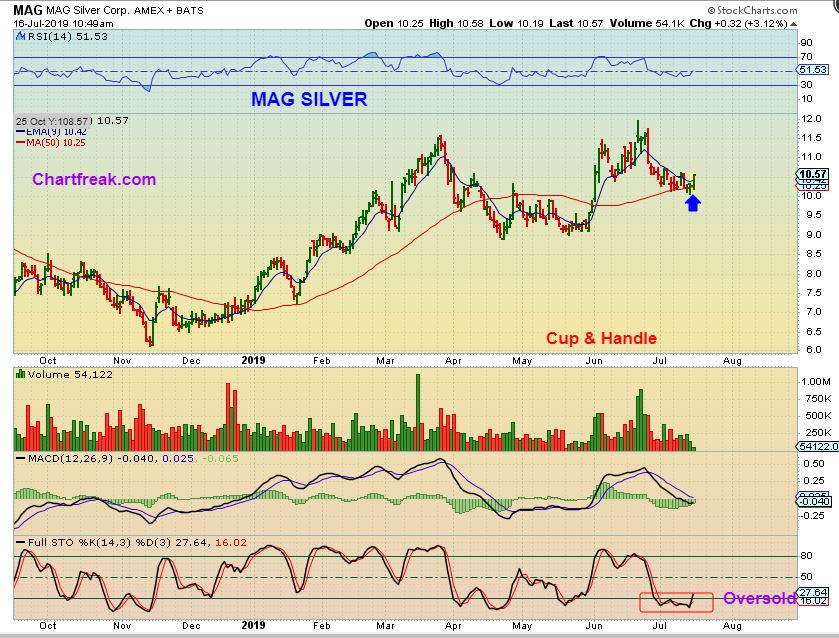839x638 pixels.
Task: Click 'Aug' on the price chart date axis
Action: 732,361
